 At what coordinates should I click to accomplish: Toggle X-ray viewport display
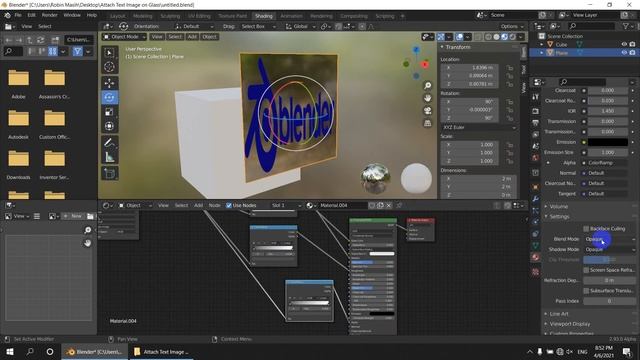click(x=478, y=37)
